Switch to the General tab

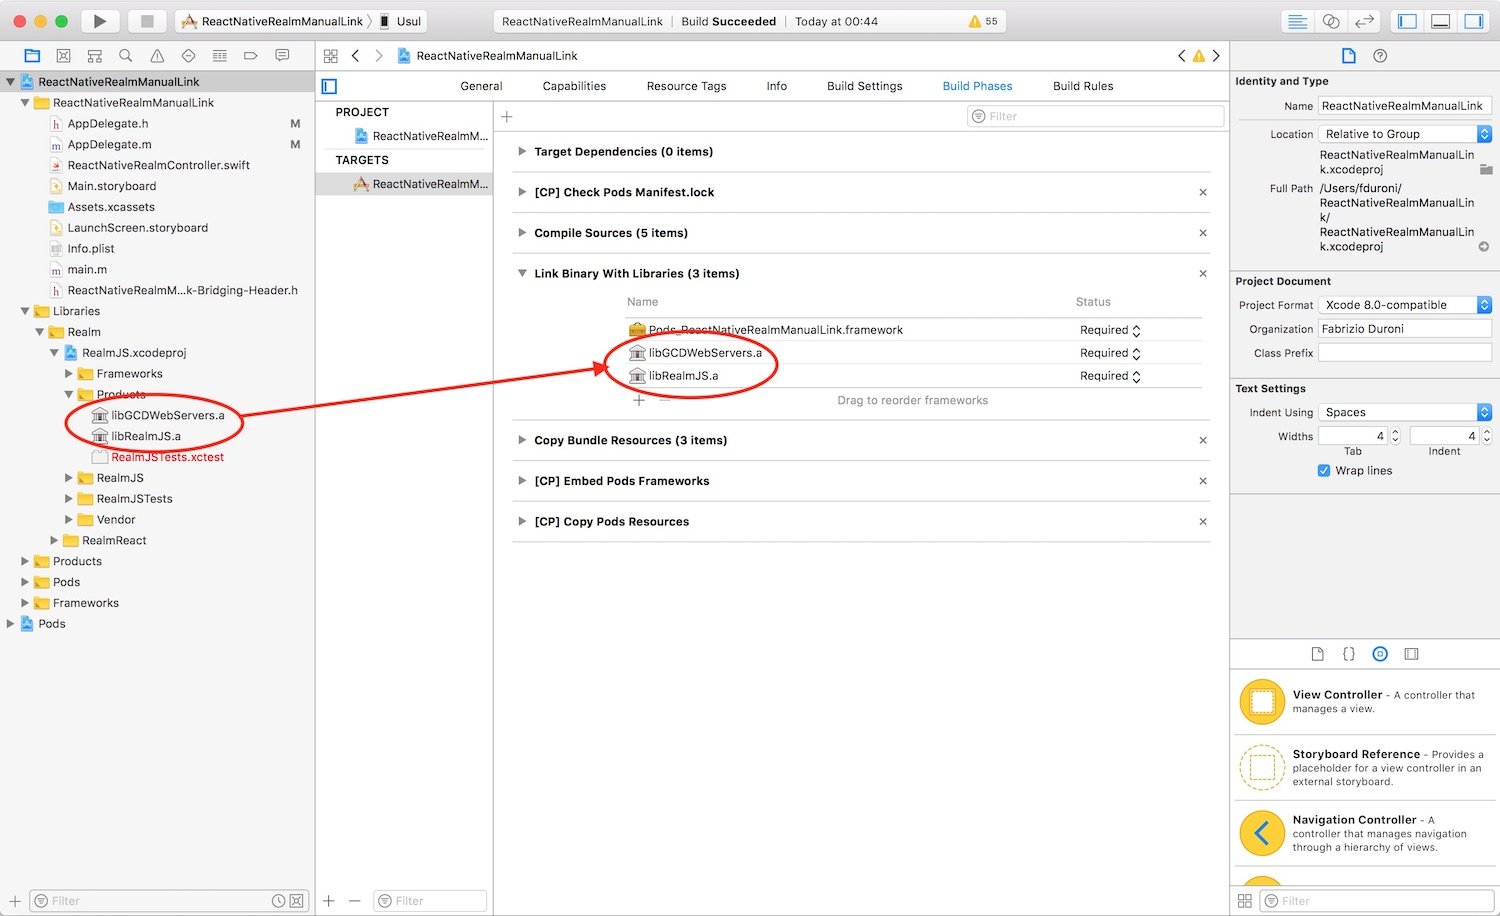coord(481,86)
